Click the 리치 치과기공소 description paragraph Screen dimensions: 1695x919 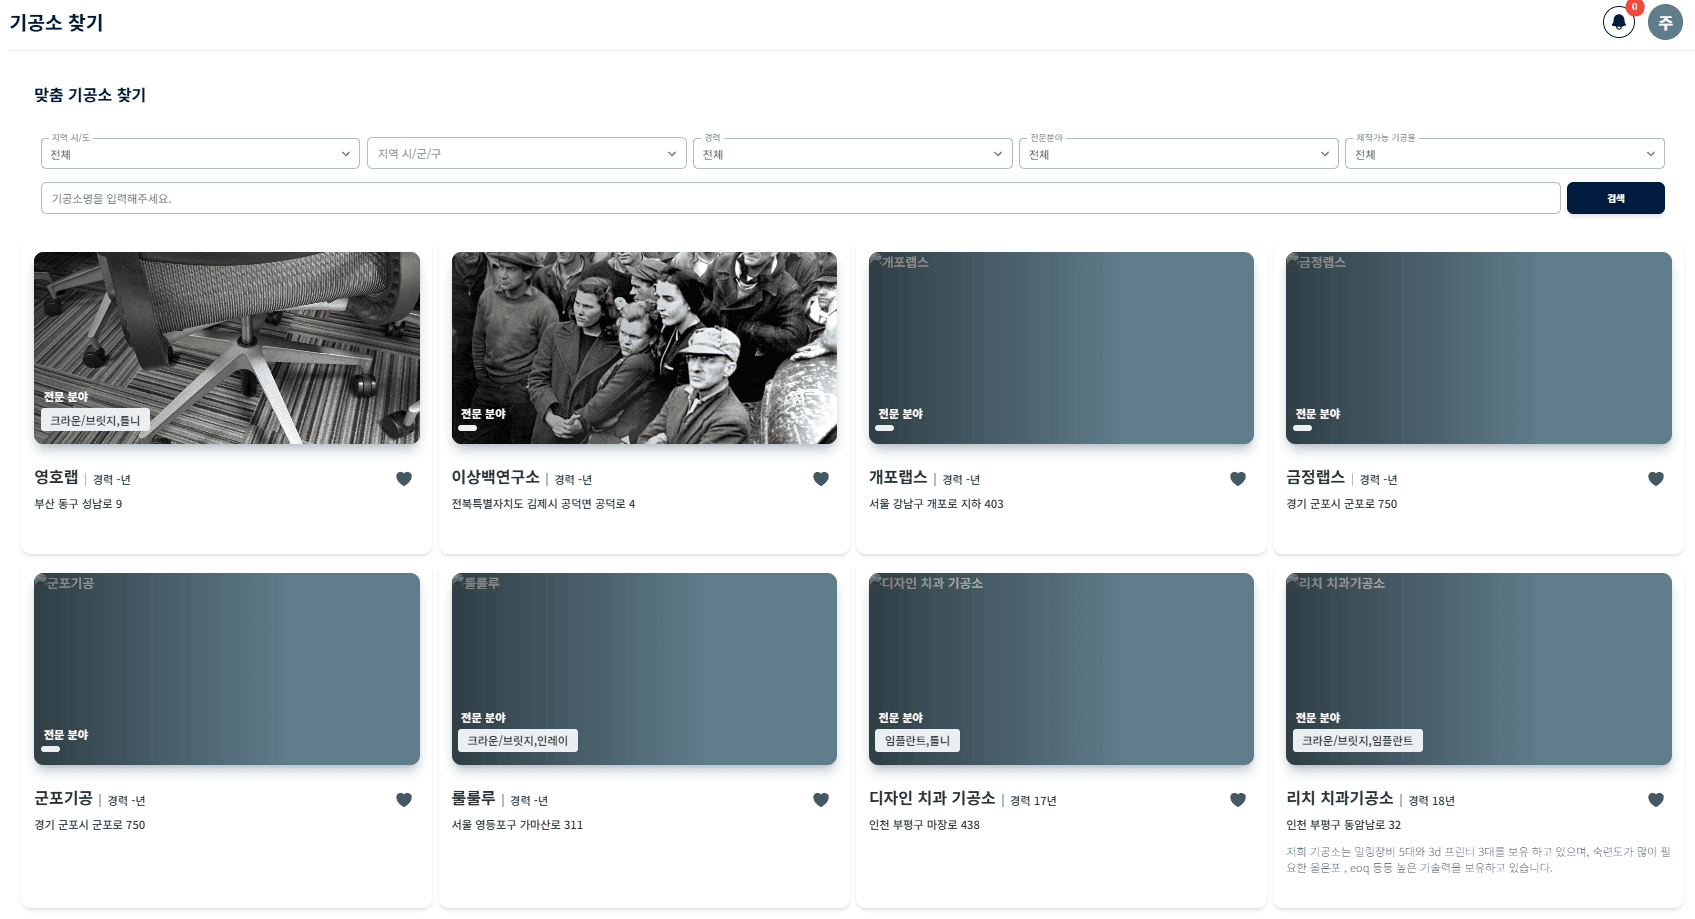pyautogui.click(x=1478, y=860)
